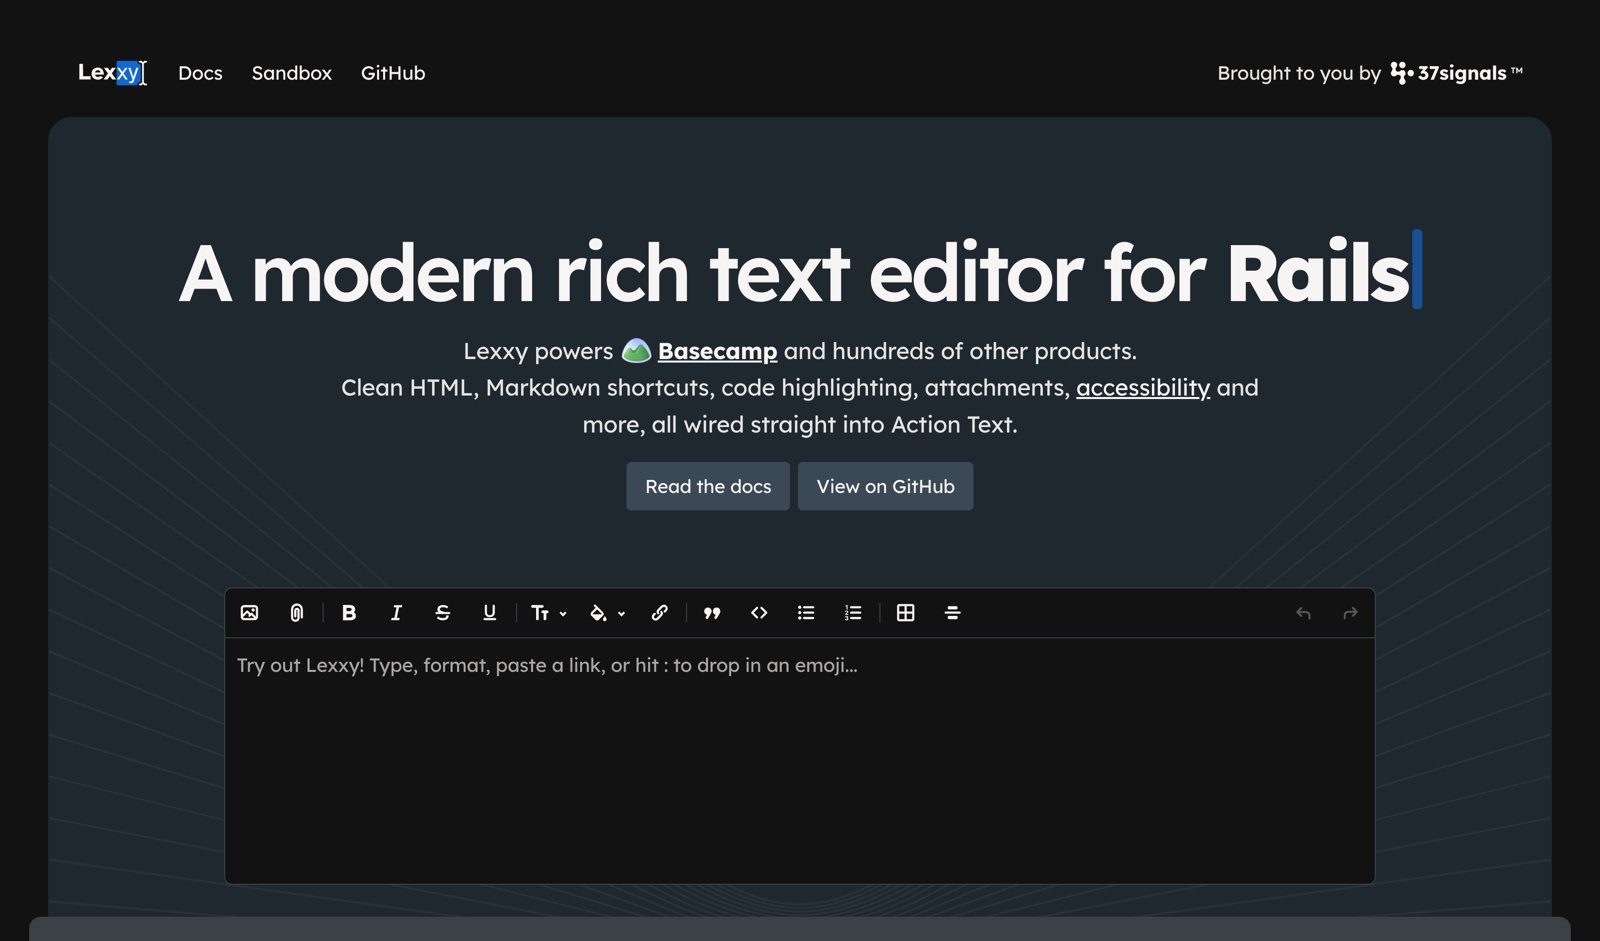Viewport: 1600px width, 941px height.
Task: Click the code block icon
Action: (759, 613)
